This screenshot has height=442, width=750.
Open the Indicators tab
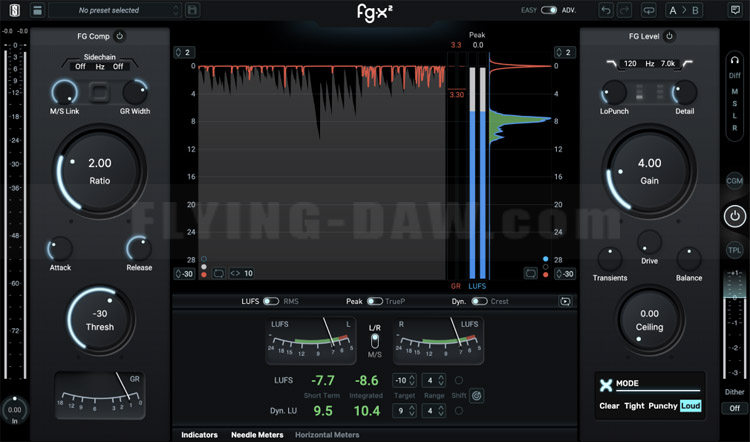(x=199, y=435)
